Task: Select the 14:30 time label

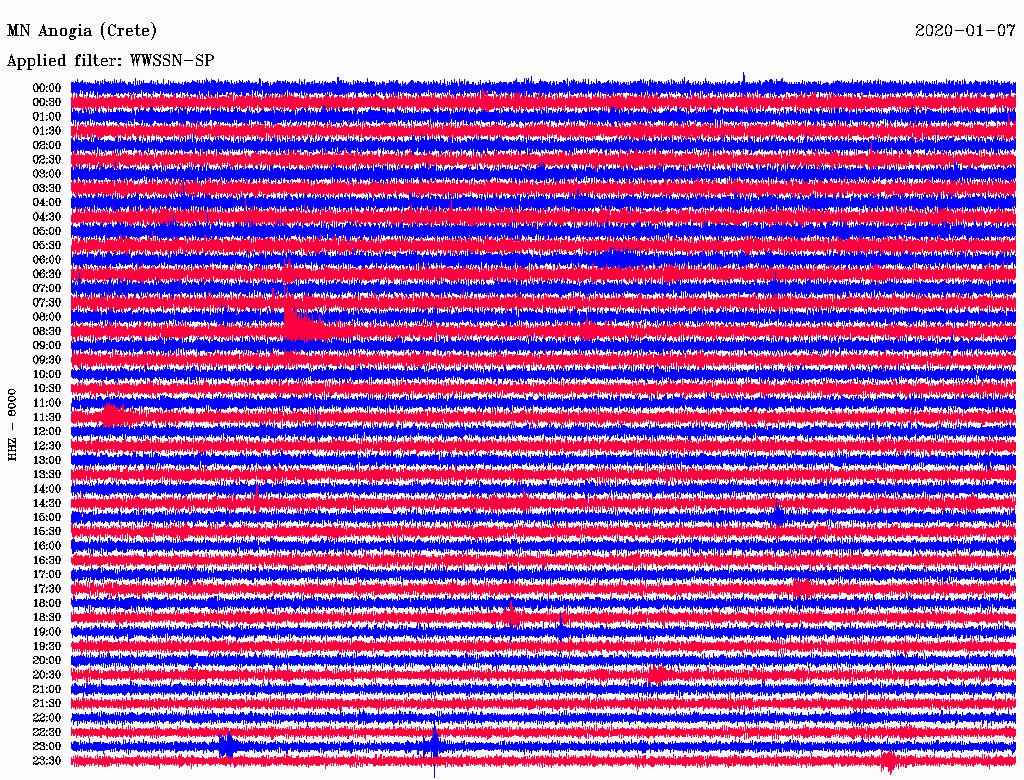Action: pyautogui.click(x=47, y=504)
